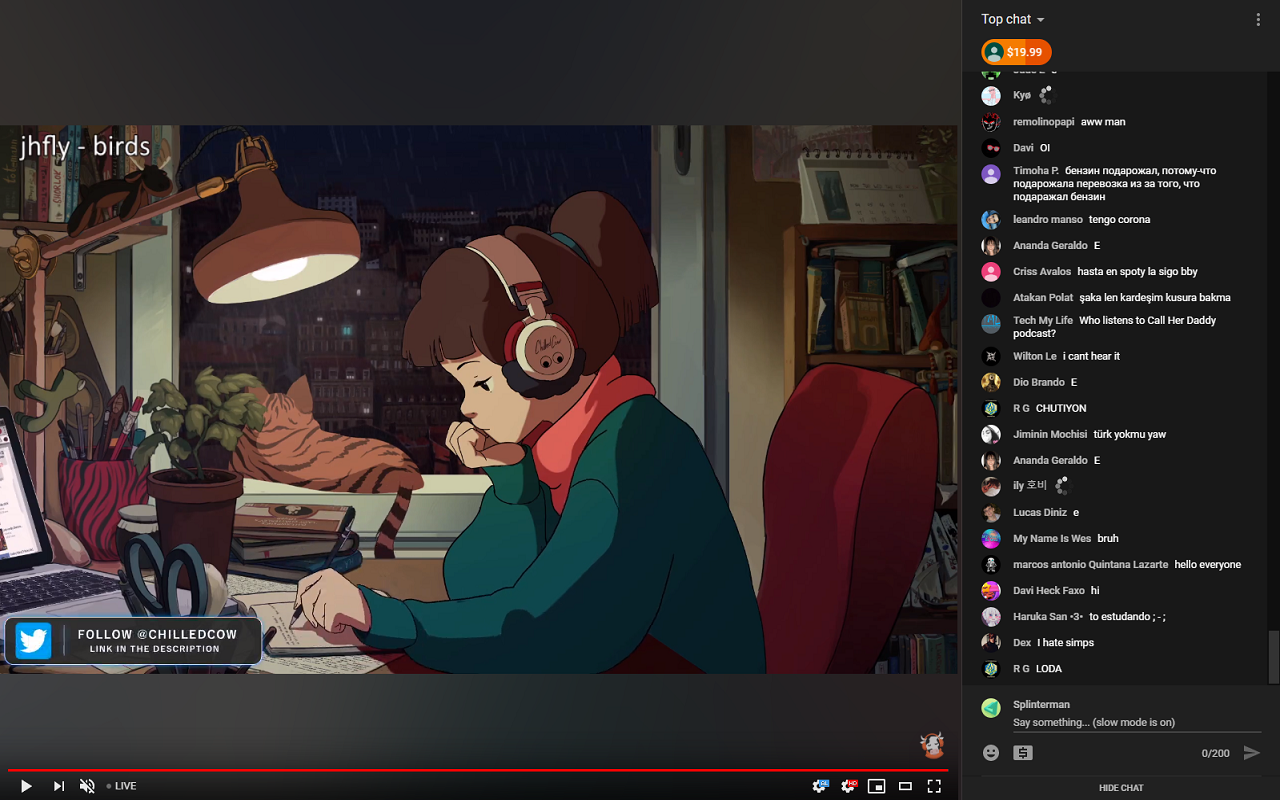Jump to the LIVE position indicator
The image size is (1280, 800).
(121, 786)
